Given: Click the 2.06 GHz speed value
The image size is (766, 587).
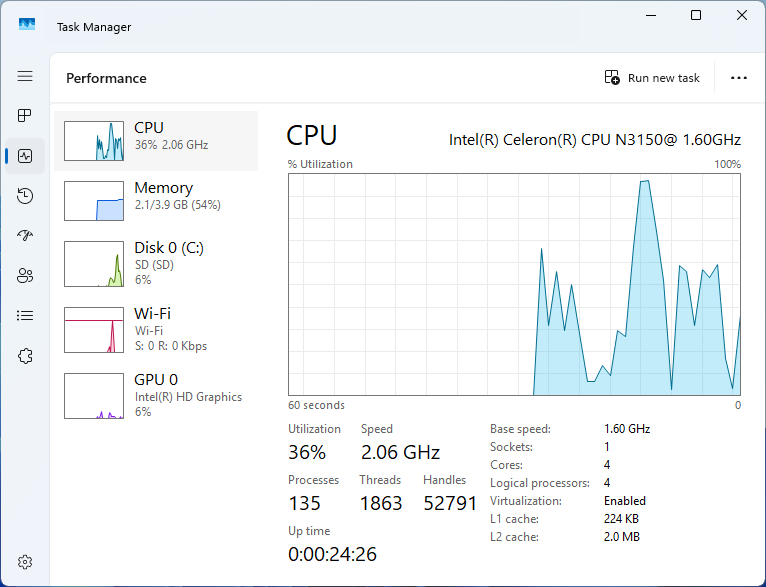Looking at the screenshot, I should pos(400,452).
